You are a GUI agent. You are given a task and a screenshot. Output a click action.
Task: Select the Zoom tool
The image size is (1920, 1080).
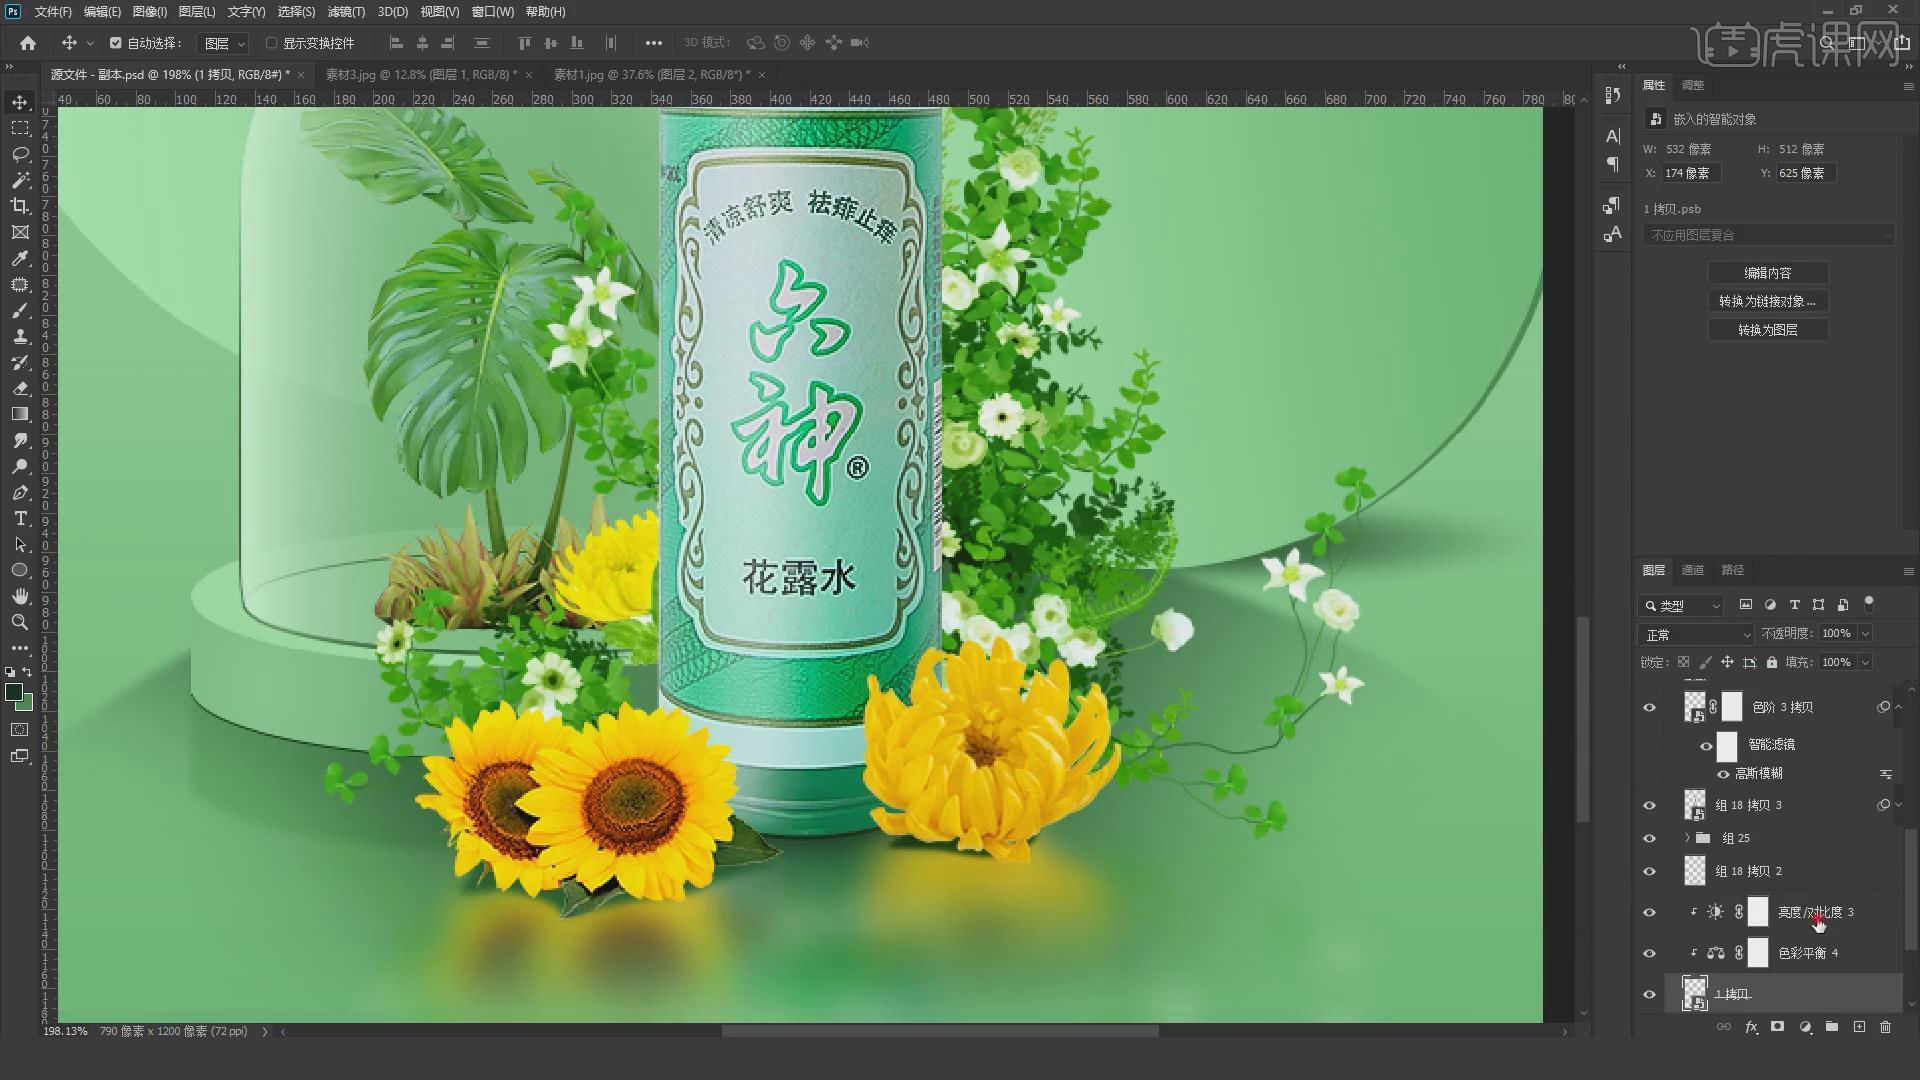(x=20, y=622)
